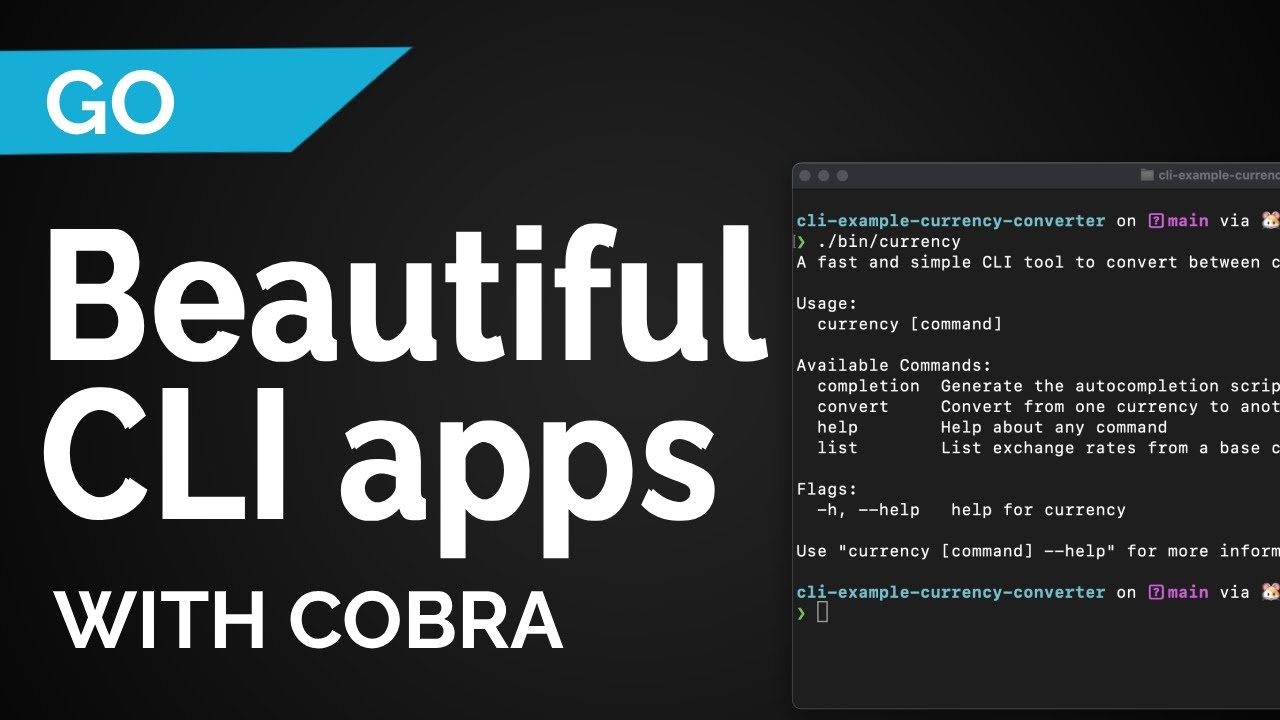1280x720 pixels.
Task: Click 'main' branch in the last prompt line
Action: tap(1188, 592)
